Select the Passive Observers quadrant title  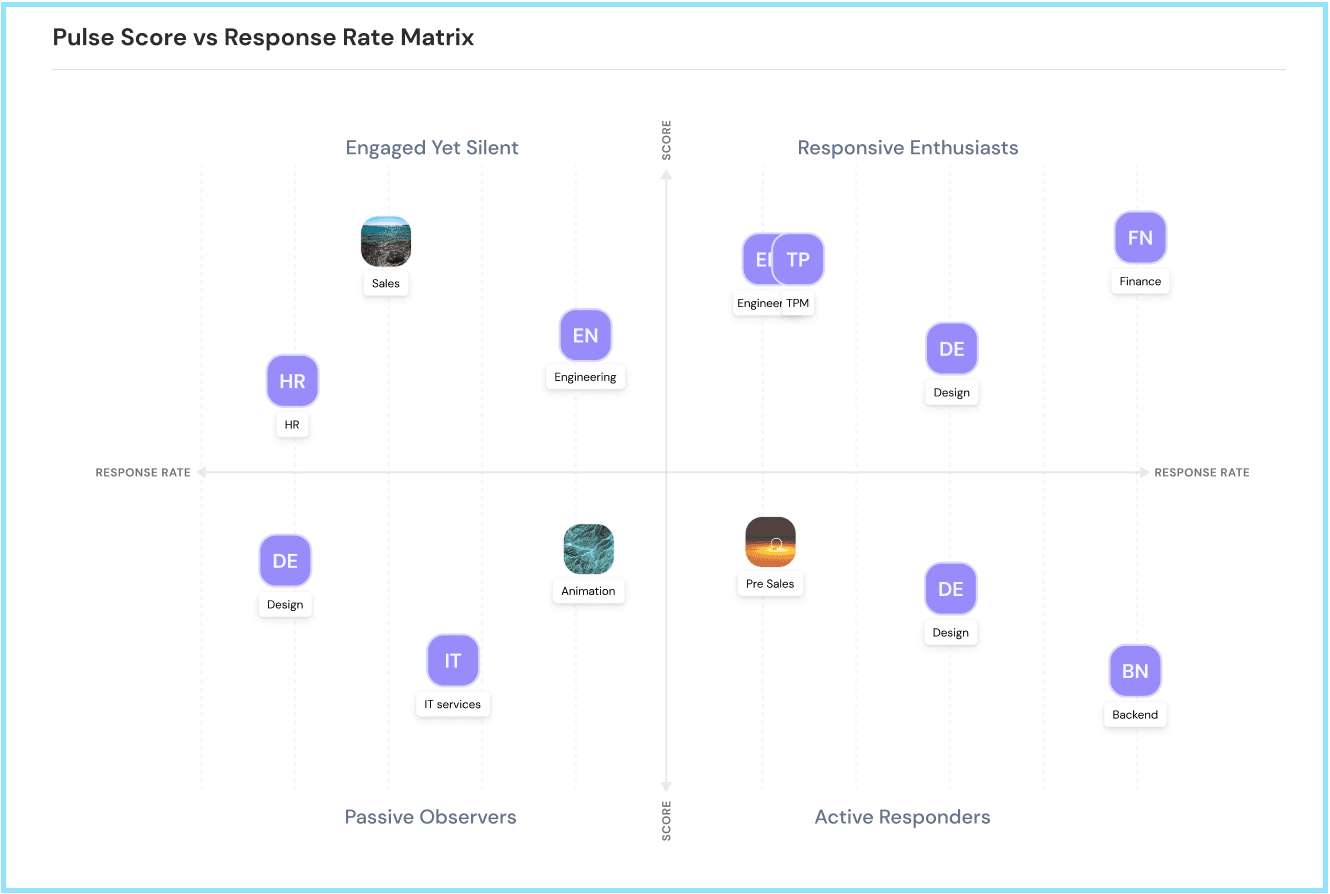(x=430, y=817)
